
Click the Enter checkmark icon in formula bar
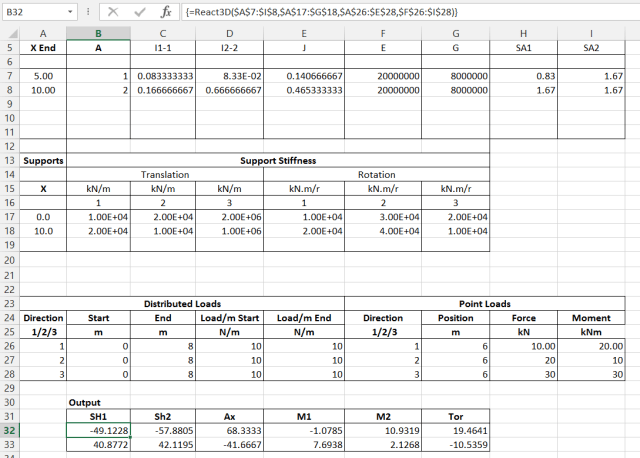click(135, 10)
